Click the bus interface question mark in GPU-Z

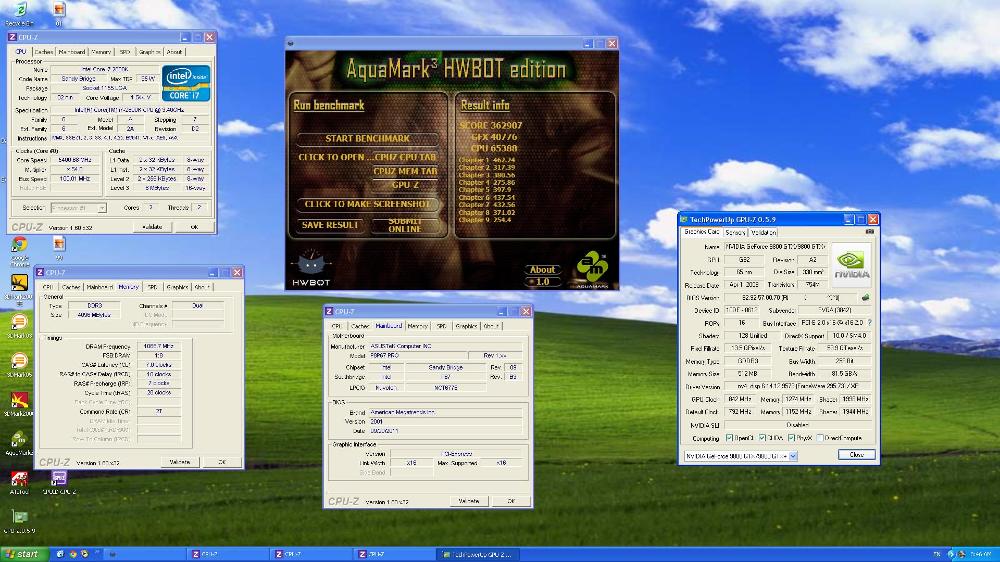tap(869, 323)
